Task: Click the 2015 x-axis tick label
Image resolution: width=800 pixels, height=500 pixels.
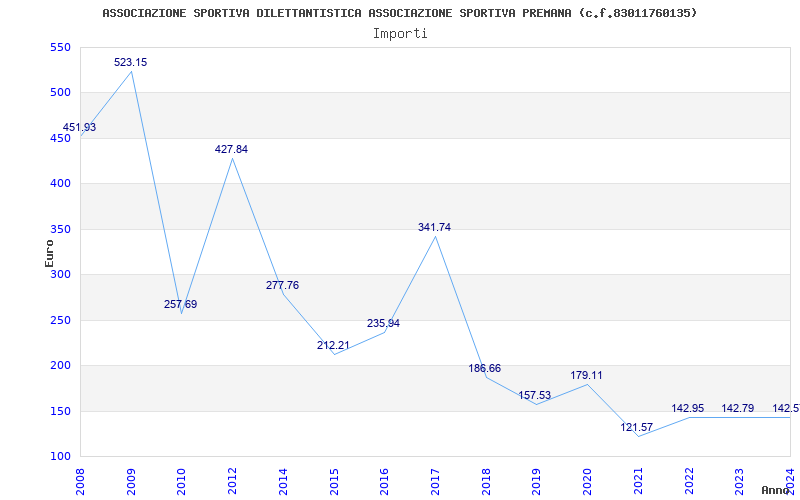Action: coord(334,482)
